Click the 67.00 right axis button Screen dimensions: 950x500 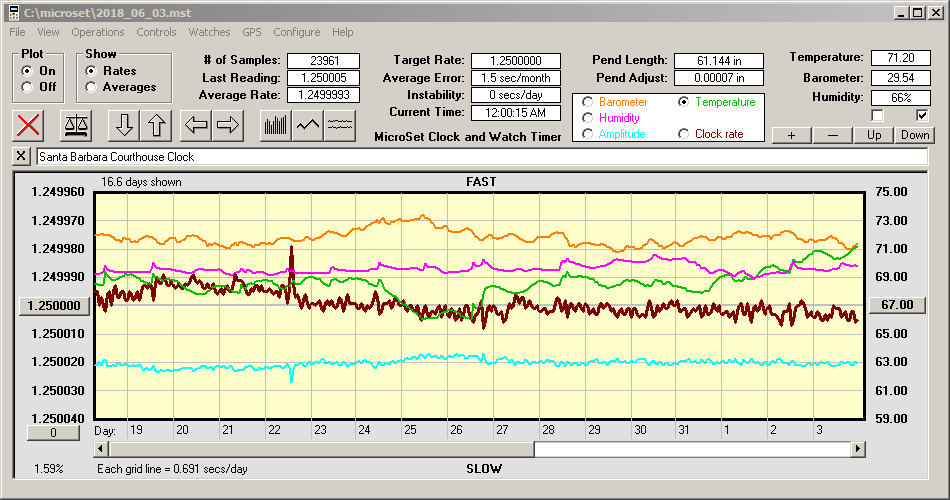pos(898,305)
